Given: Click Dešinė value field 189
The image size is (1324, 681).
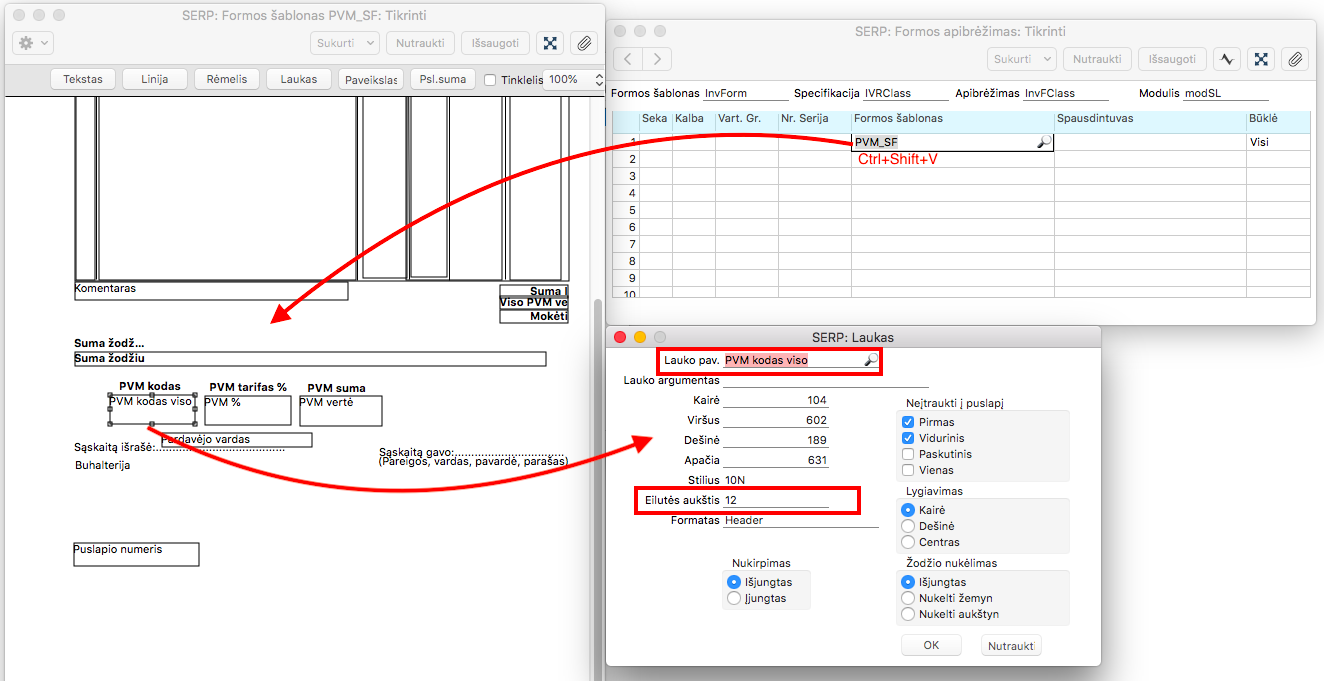Looking at the screenshot, I should click(x=776, y=440).
